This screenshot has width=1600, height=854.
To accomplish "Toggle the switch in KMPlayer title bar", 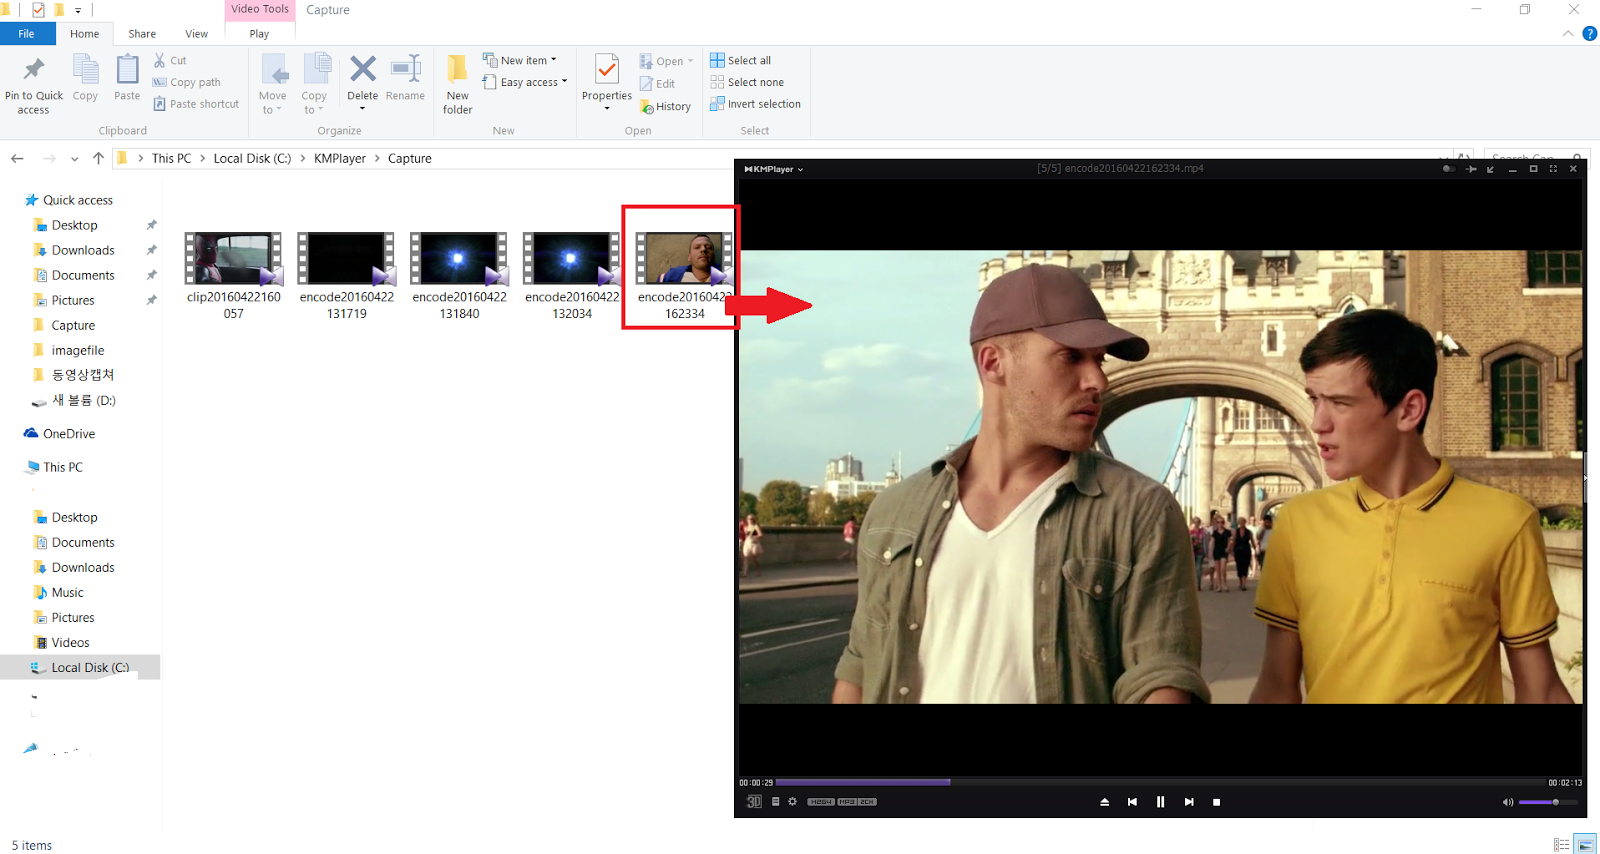I will click(1448, 169).
